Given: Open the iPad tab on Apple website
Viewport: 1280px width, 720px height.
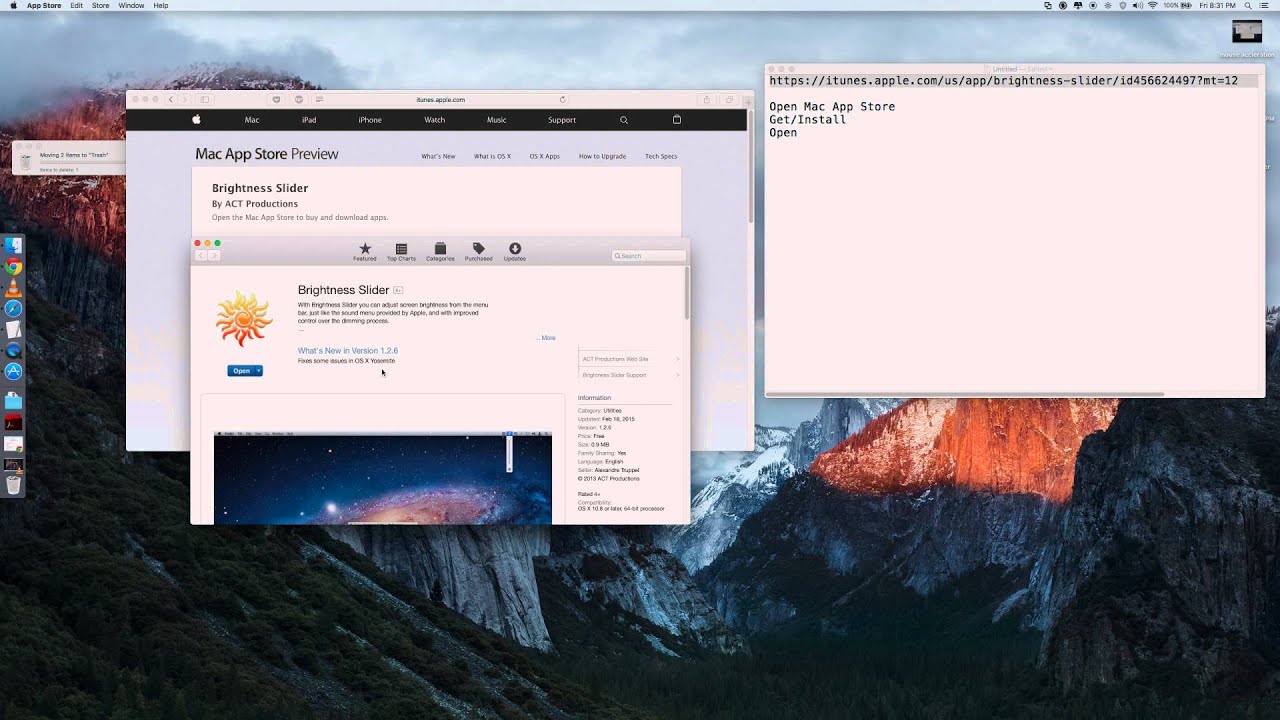Looking at the screenshot, I should (309, 120).
